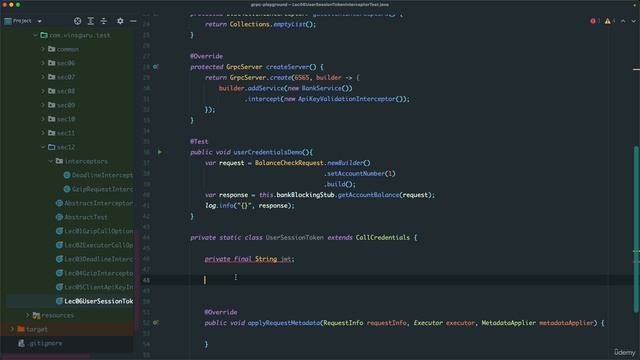Click the applyRequestMetadata method name

click(x=284, y=323)
